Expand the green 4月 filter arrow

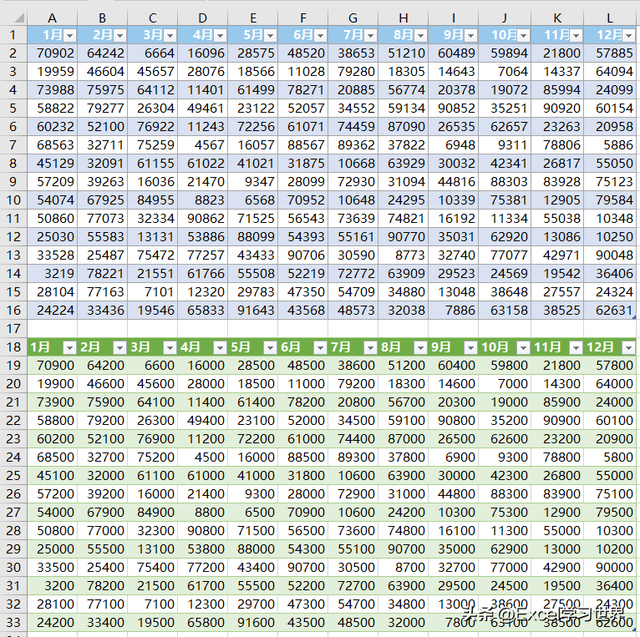220,348
